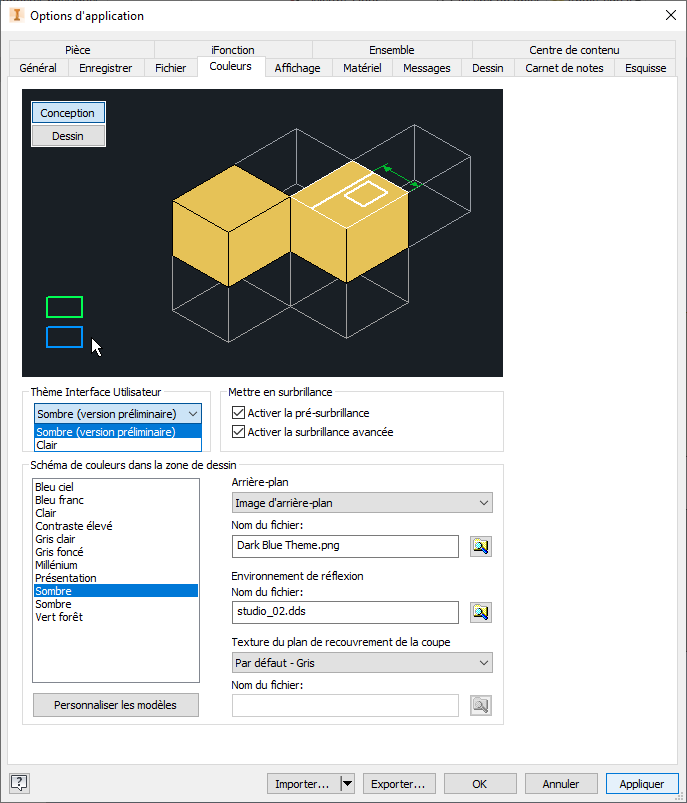Click the disabled texture file browse icon
Viewport: 687px width, 803px height.
pos(481,706)
